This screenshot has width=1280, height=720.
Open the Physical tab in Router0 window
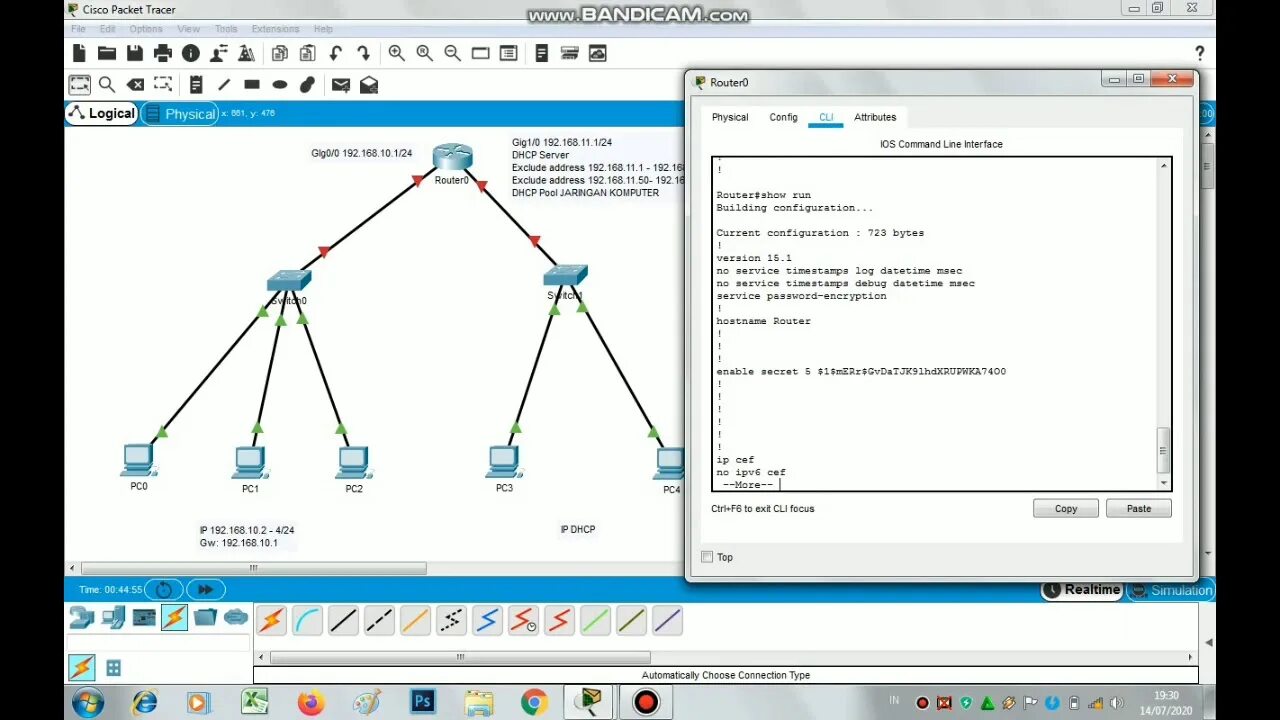(x=730, y=117)
